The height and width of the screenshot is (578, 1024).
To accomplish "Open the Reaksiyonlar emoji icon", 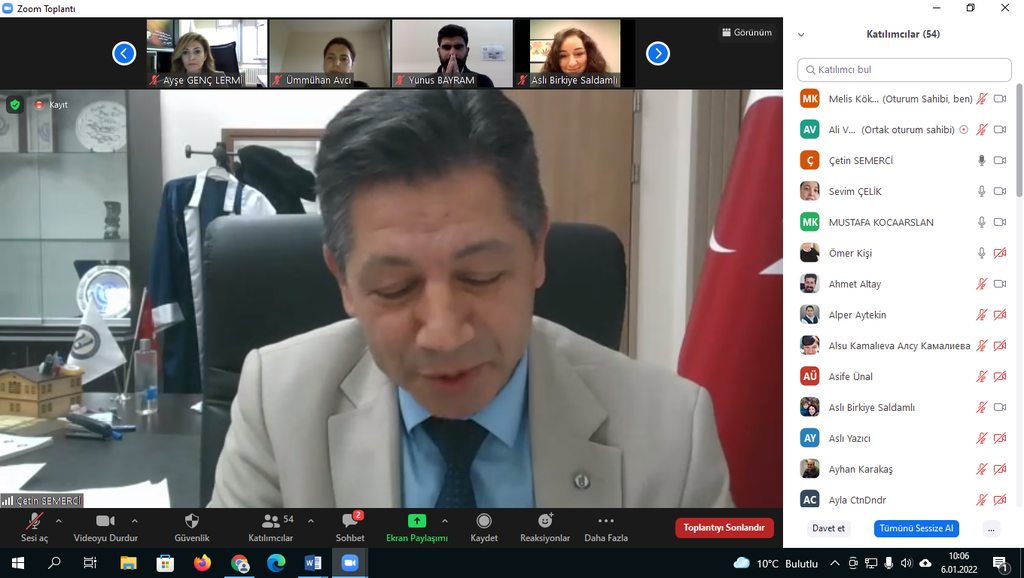I will point(545,522).
